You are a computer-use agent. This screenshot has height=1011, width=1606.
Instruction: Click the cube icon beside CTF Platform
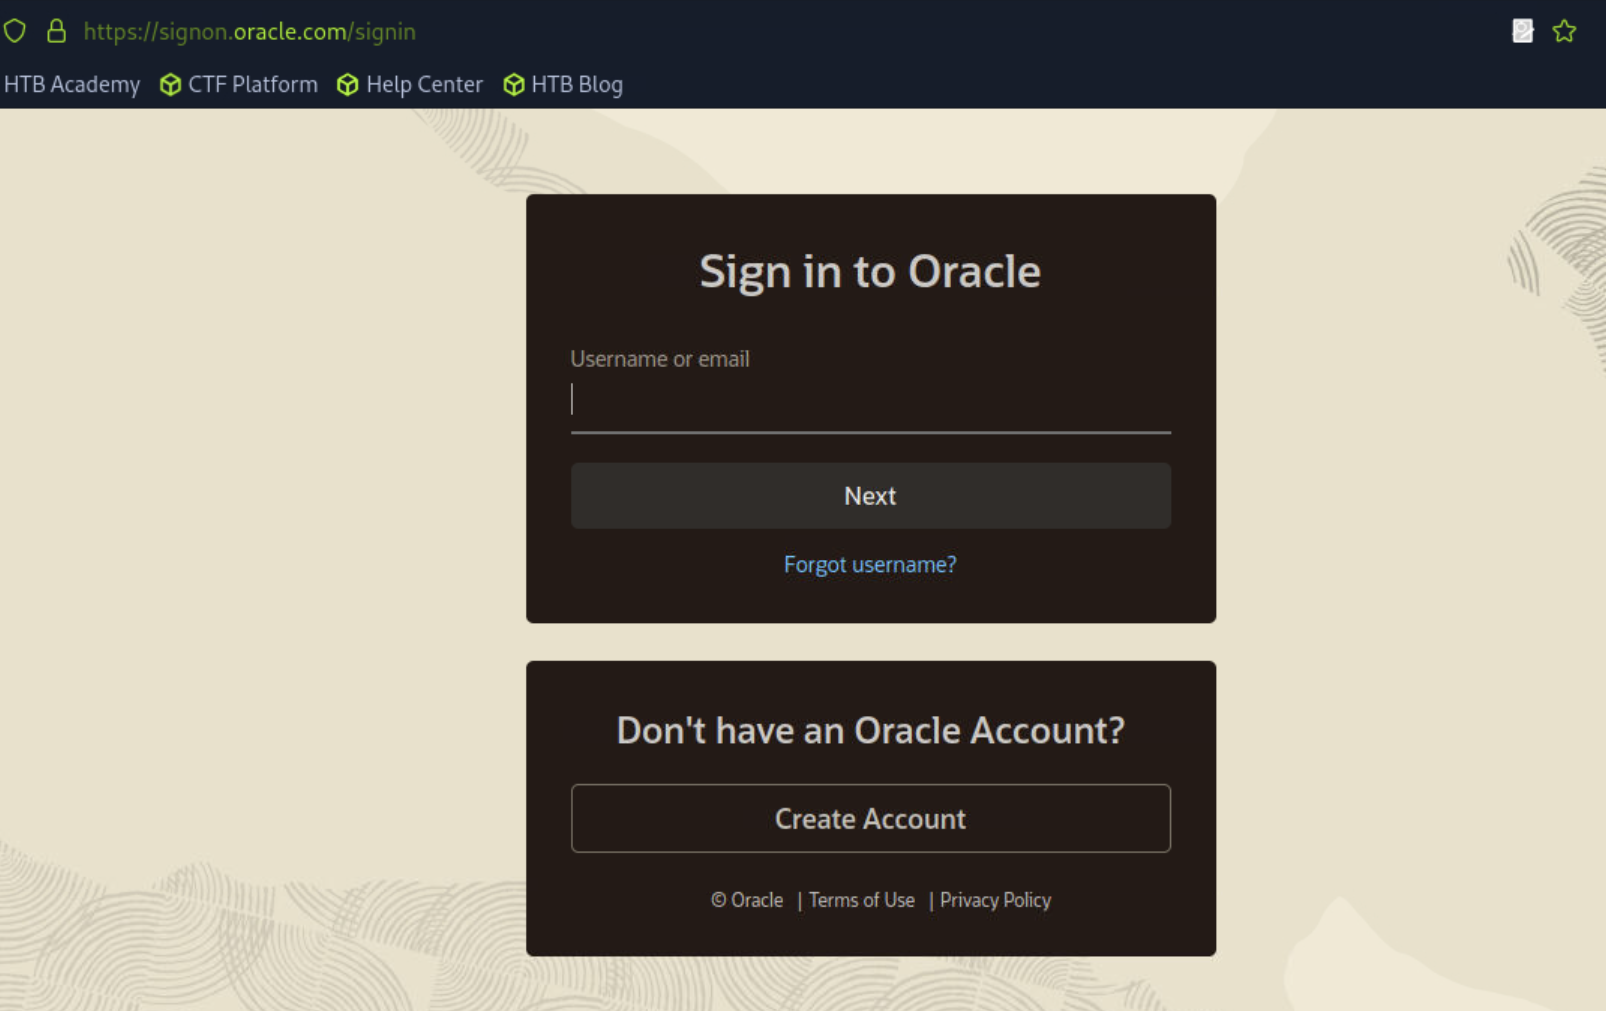[x=170, y=85]
